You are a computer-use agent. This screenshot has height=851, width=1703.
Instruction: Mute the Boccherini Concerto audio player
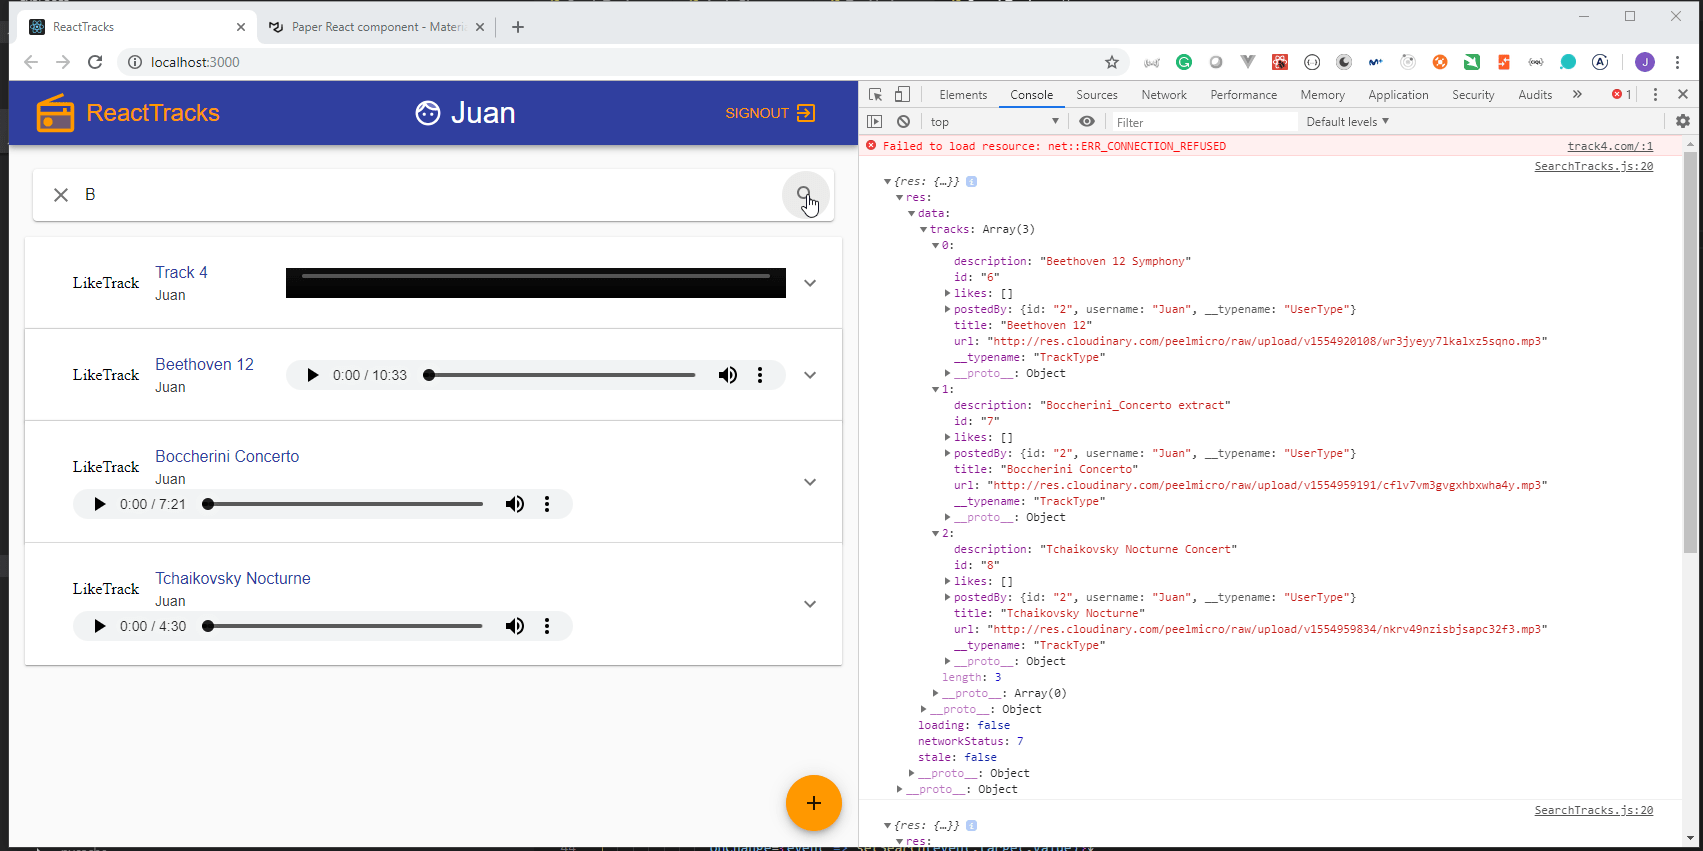pyautogui.click(x=515, y=504)
